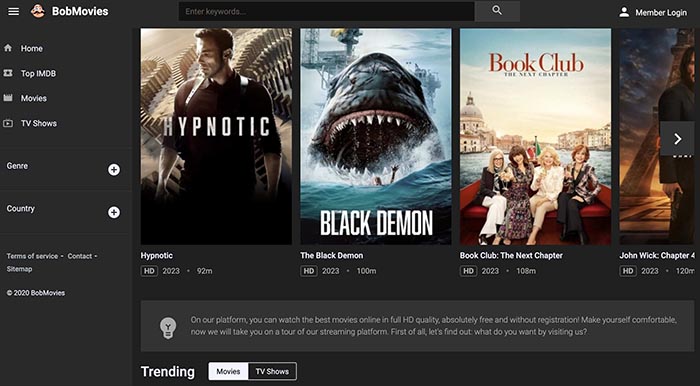Screen dimensions: 700x386
Task: Open TV Shows in sidebar
Action: click(38, 123)
